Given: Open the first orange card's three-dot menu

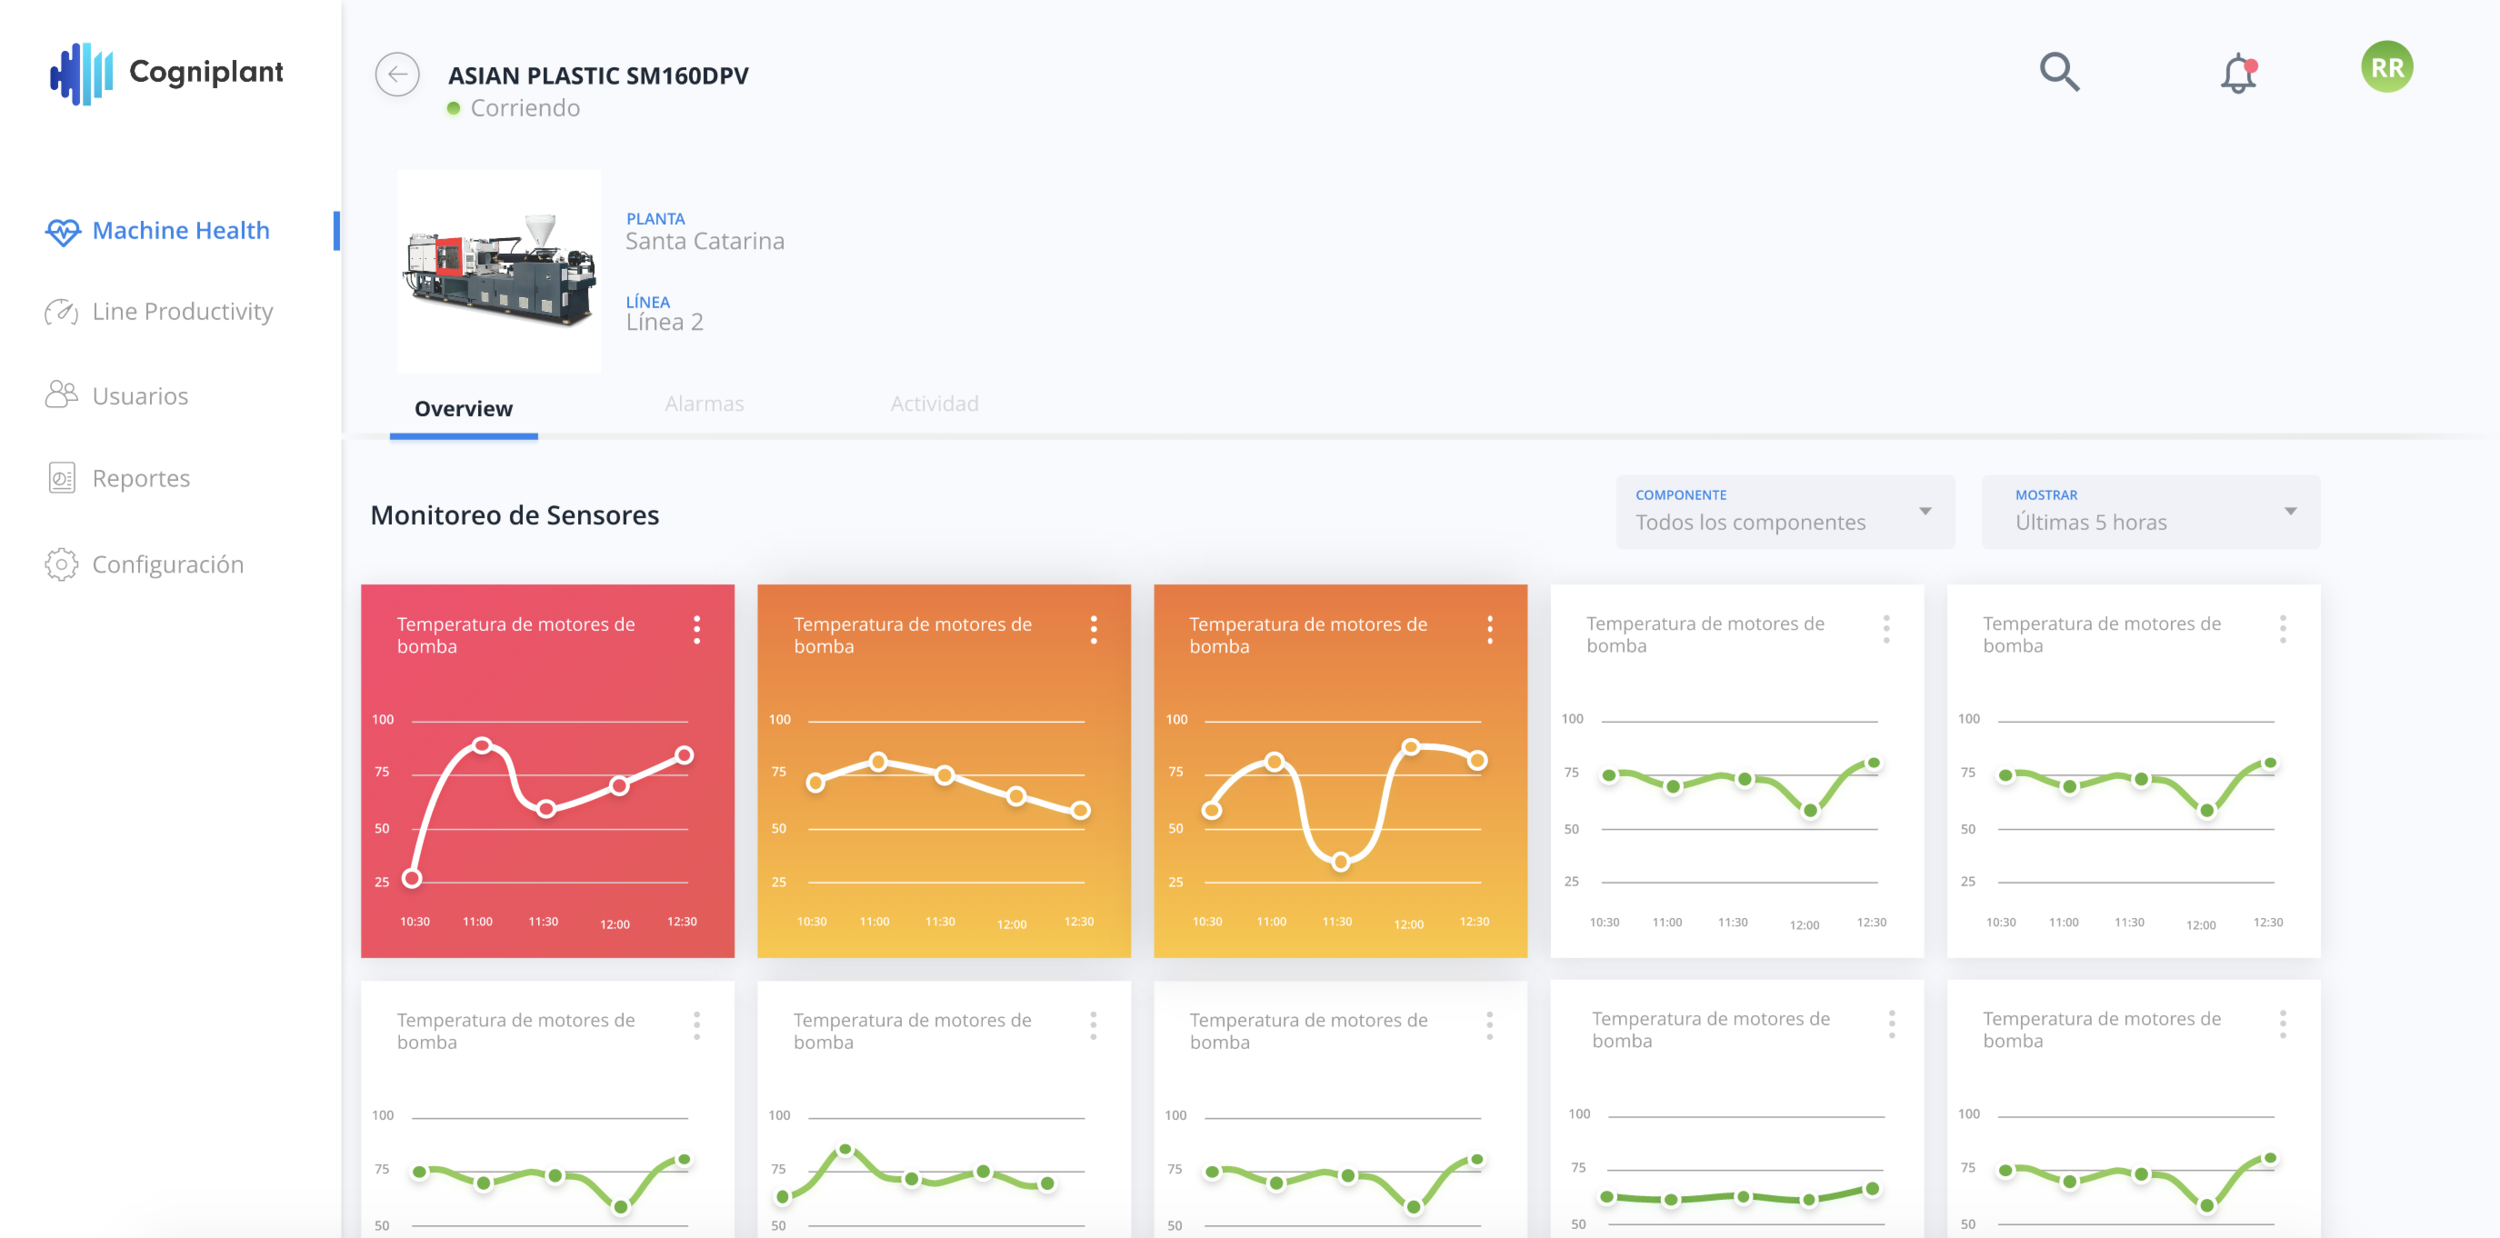Looking at the screenshot, I should click(x=1093, y=630).
